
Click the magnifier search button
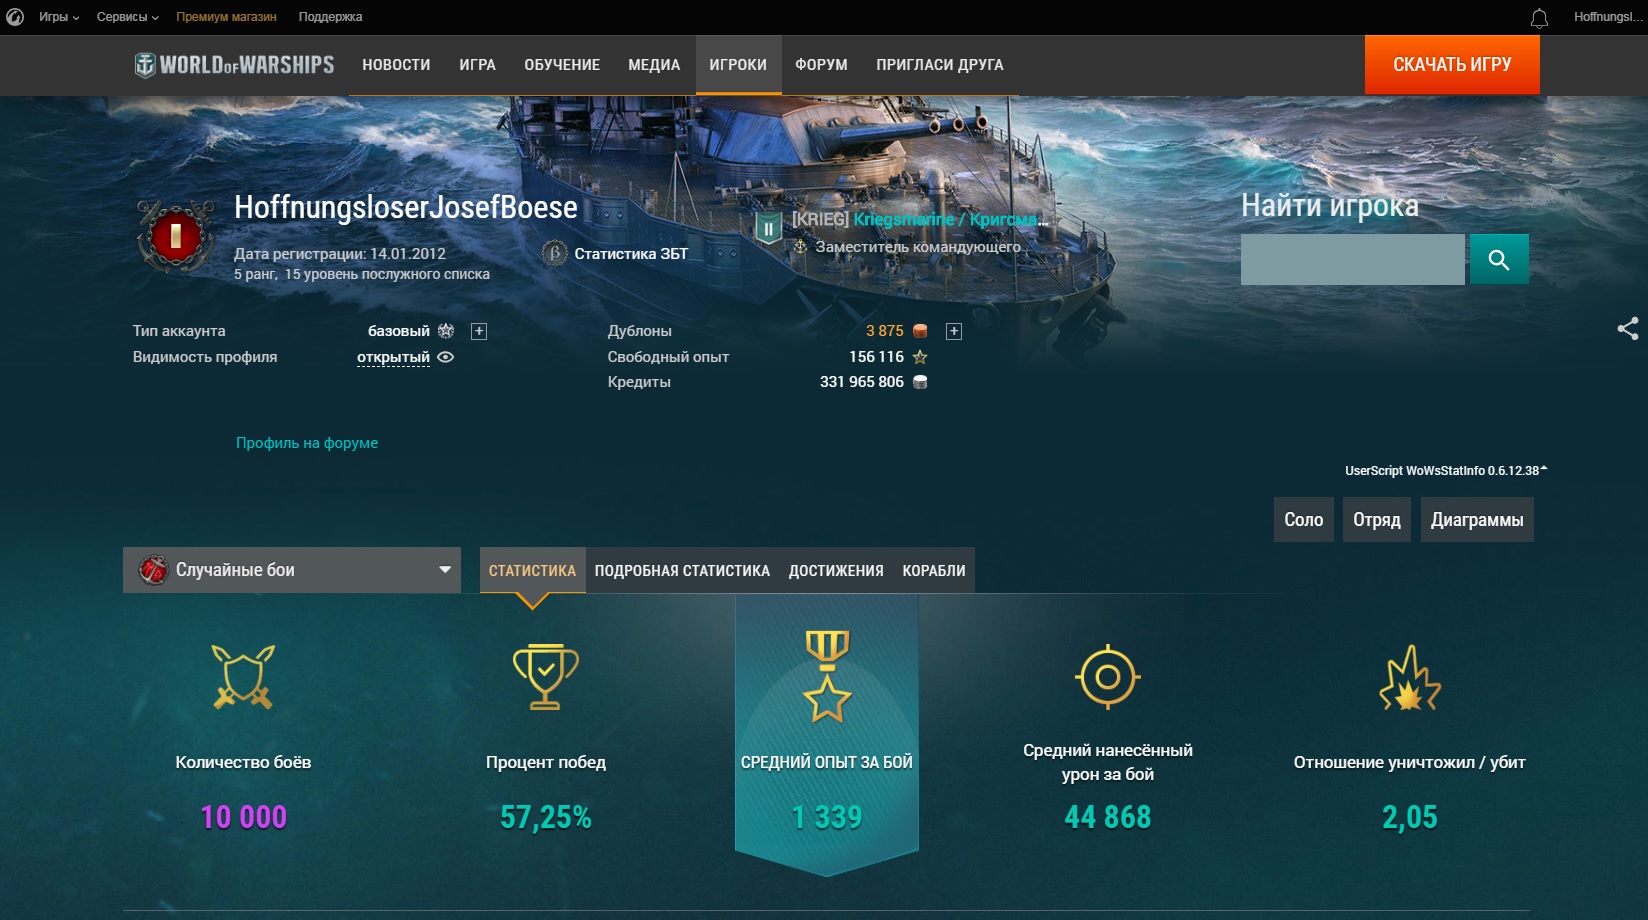[1498, 260]
